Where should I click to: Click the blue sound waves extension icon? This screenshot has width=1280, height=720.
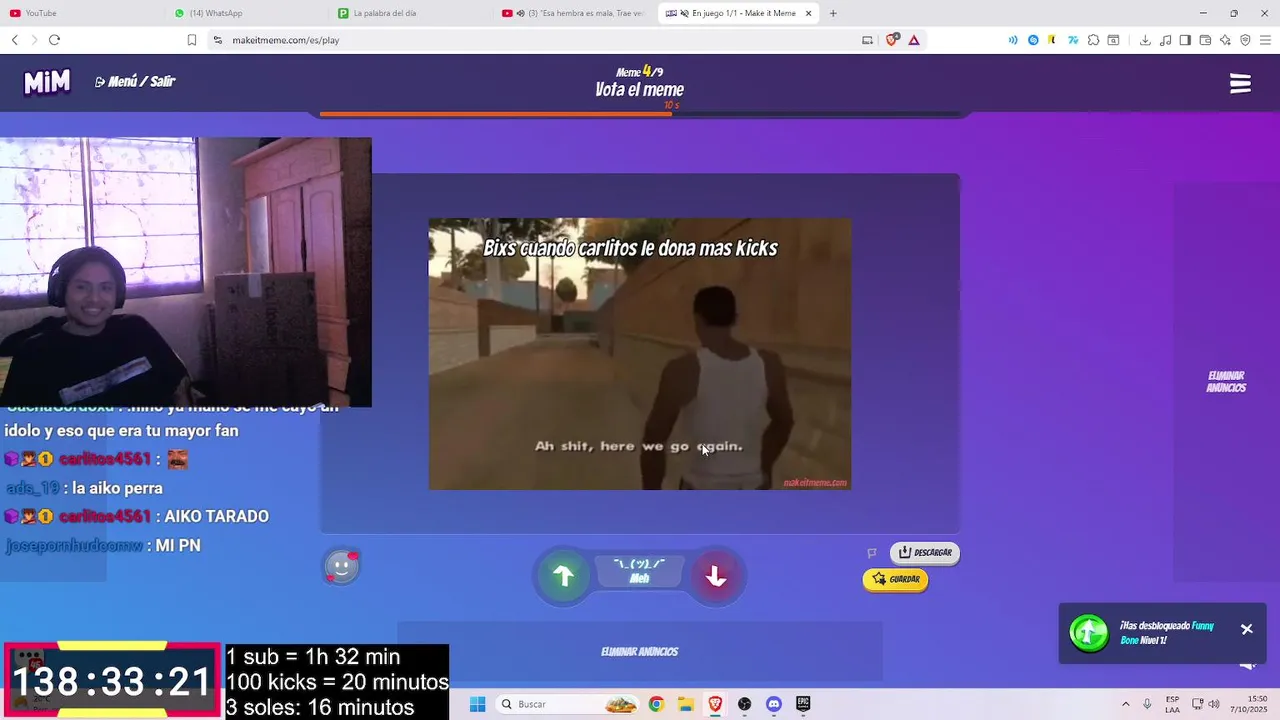click(1013, 40)
